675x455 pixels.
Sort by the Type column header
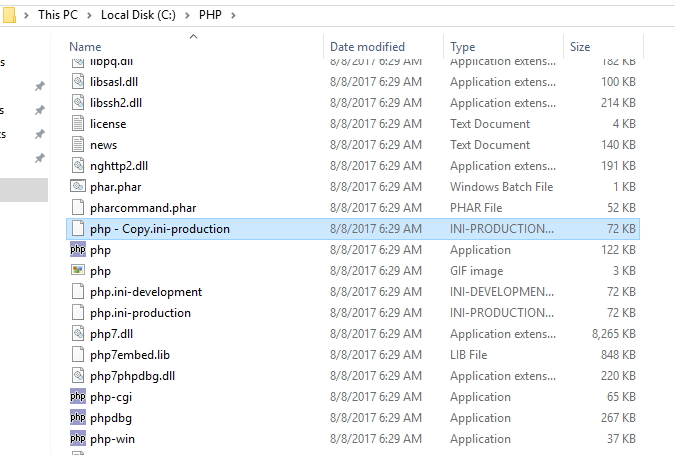coord(463,46)
